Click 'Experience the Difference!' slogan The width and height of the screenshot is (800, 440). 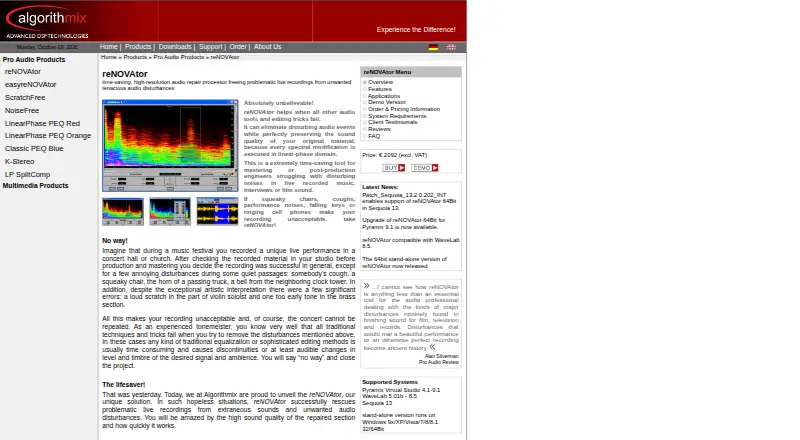coord(416,30)
